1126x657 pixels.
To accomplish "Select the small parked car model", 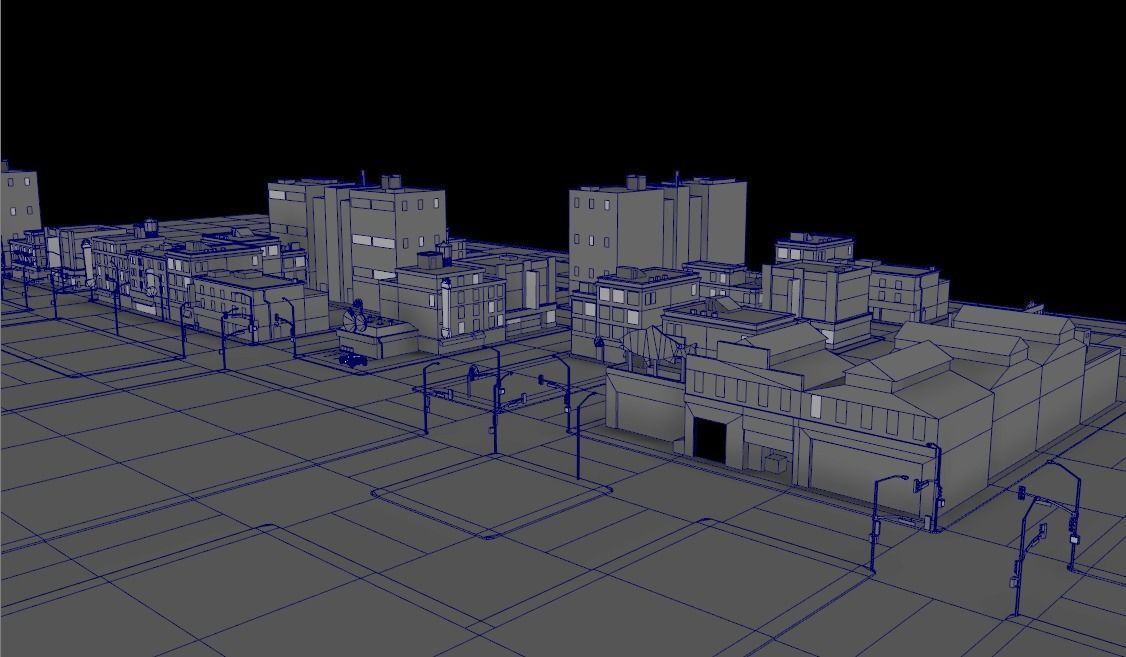I will tap(353, 360).
